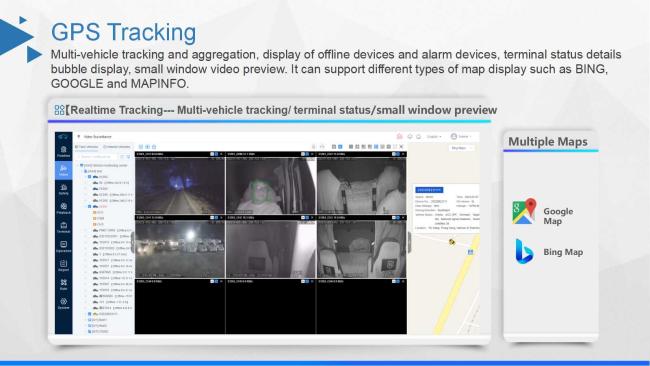Select the face-detection driver camera feed
The height and width of the screenshot is (366, 650).
(270, 183)
